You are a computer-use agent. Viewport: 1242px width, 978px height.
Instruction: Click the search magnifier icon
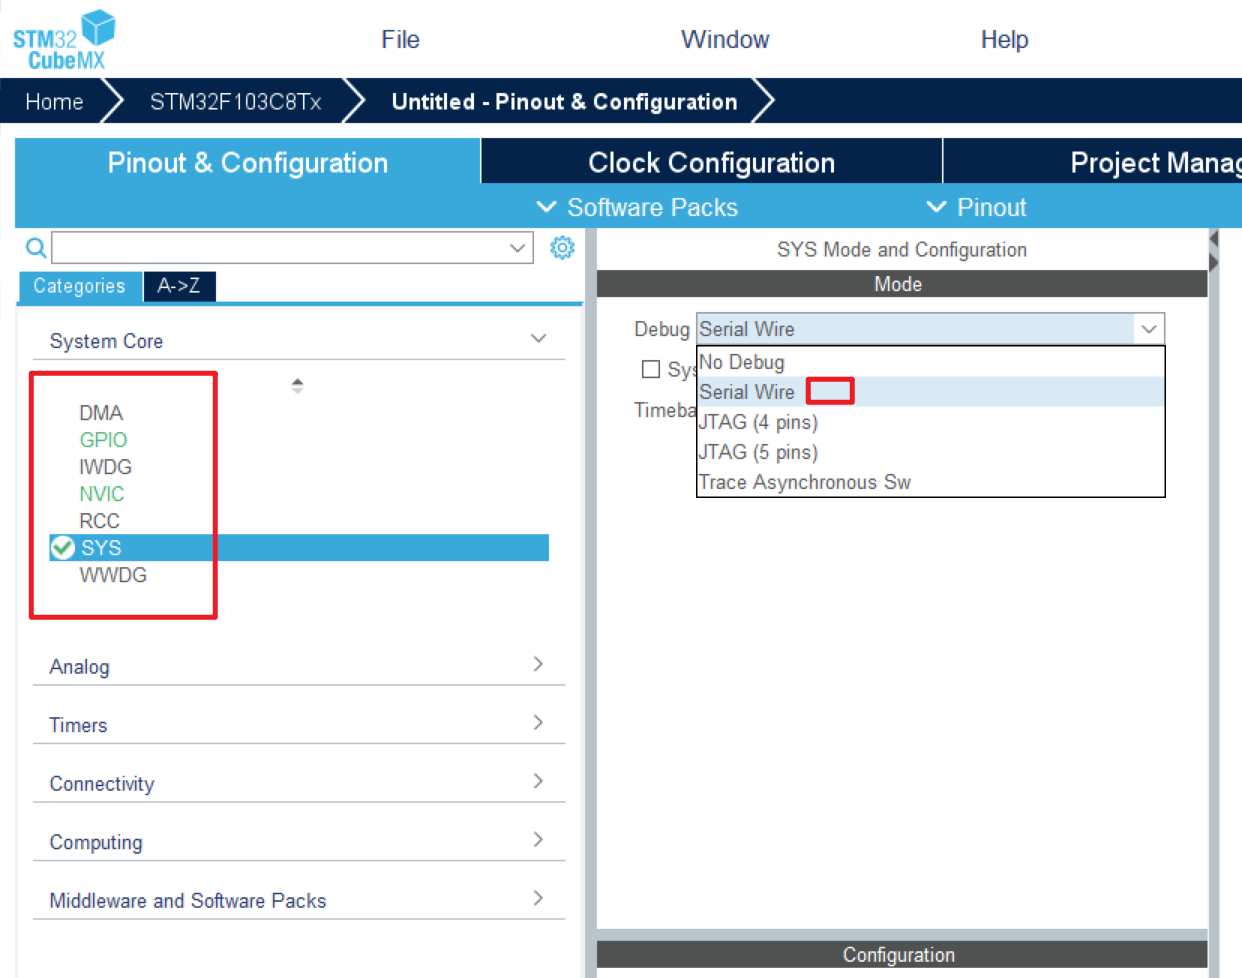[x=36, y=247]
